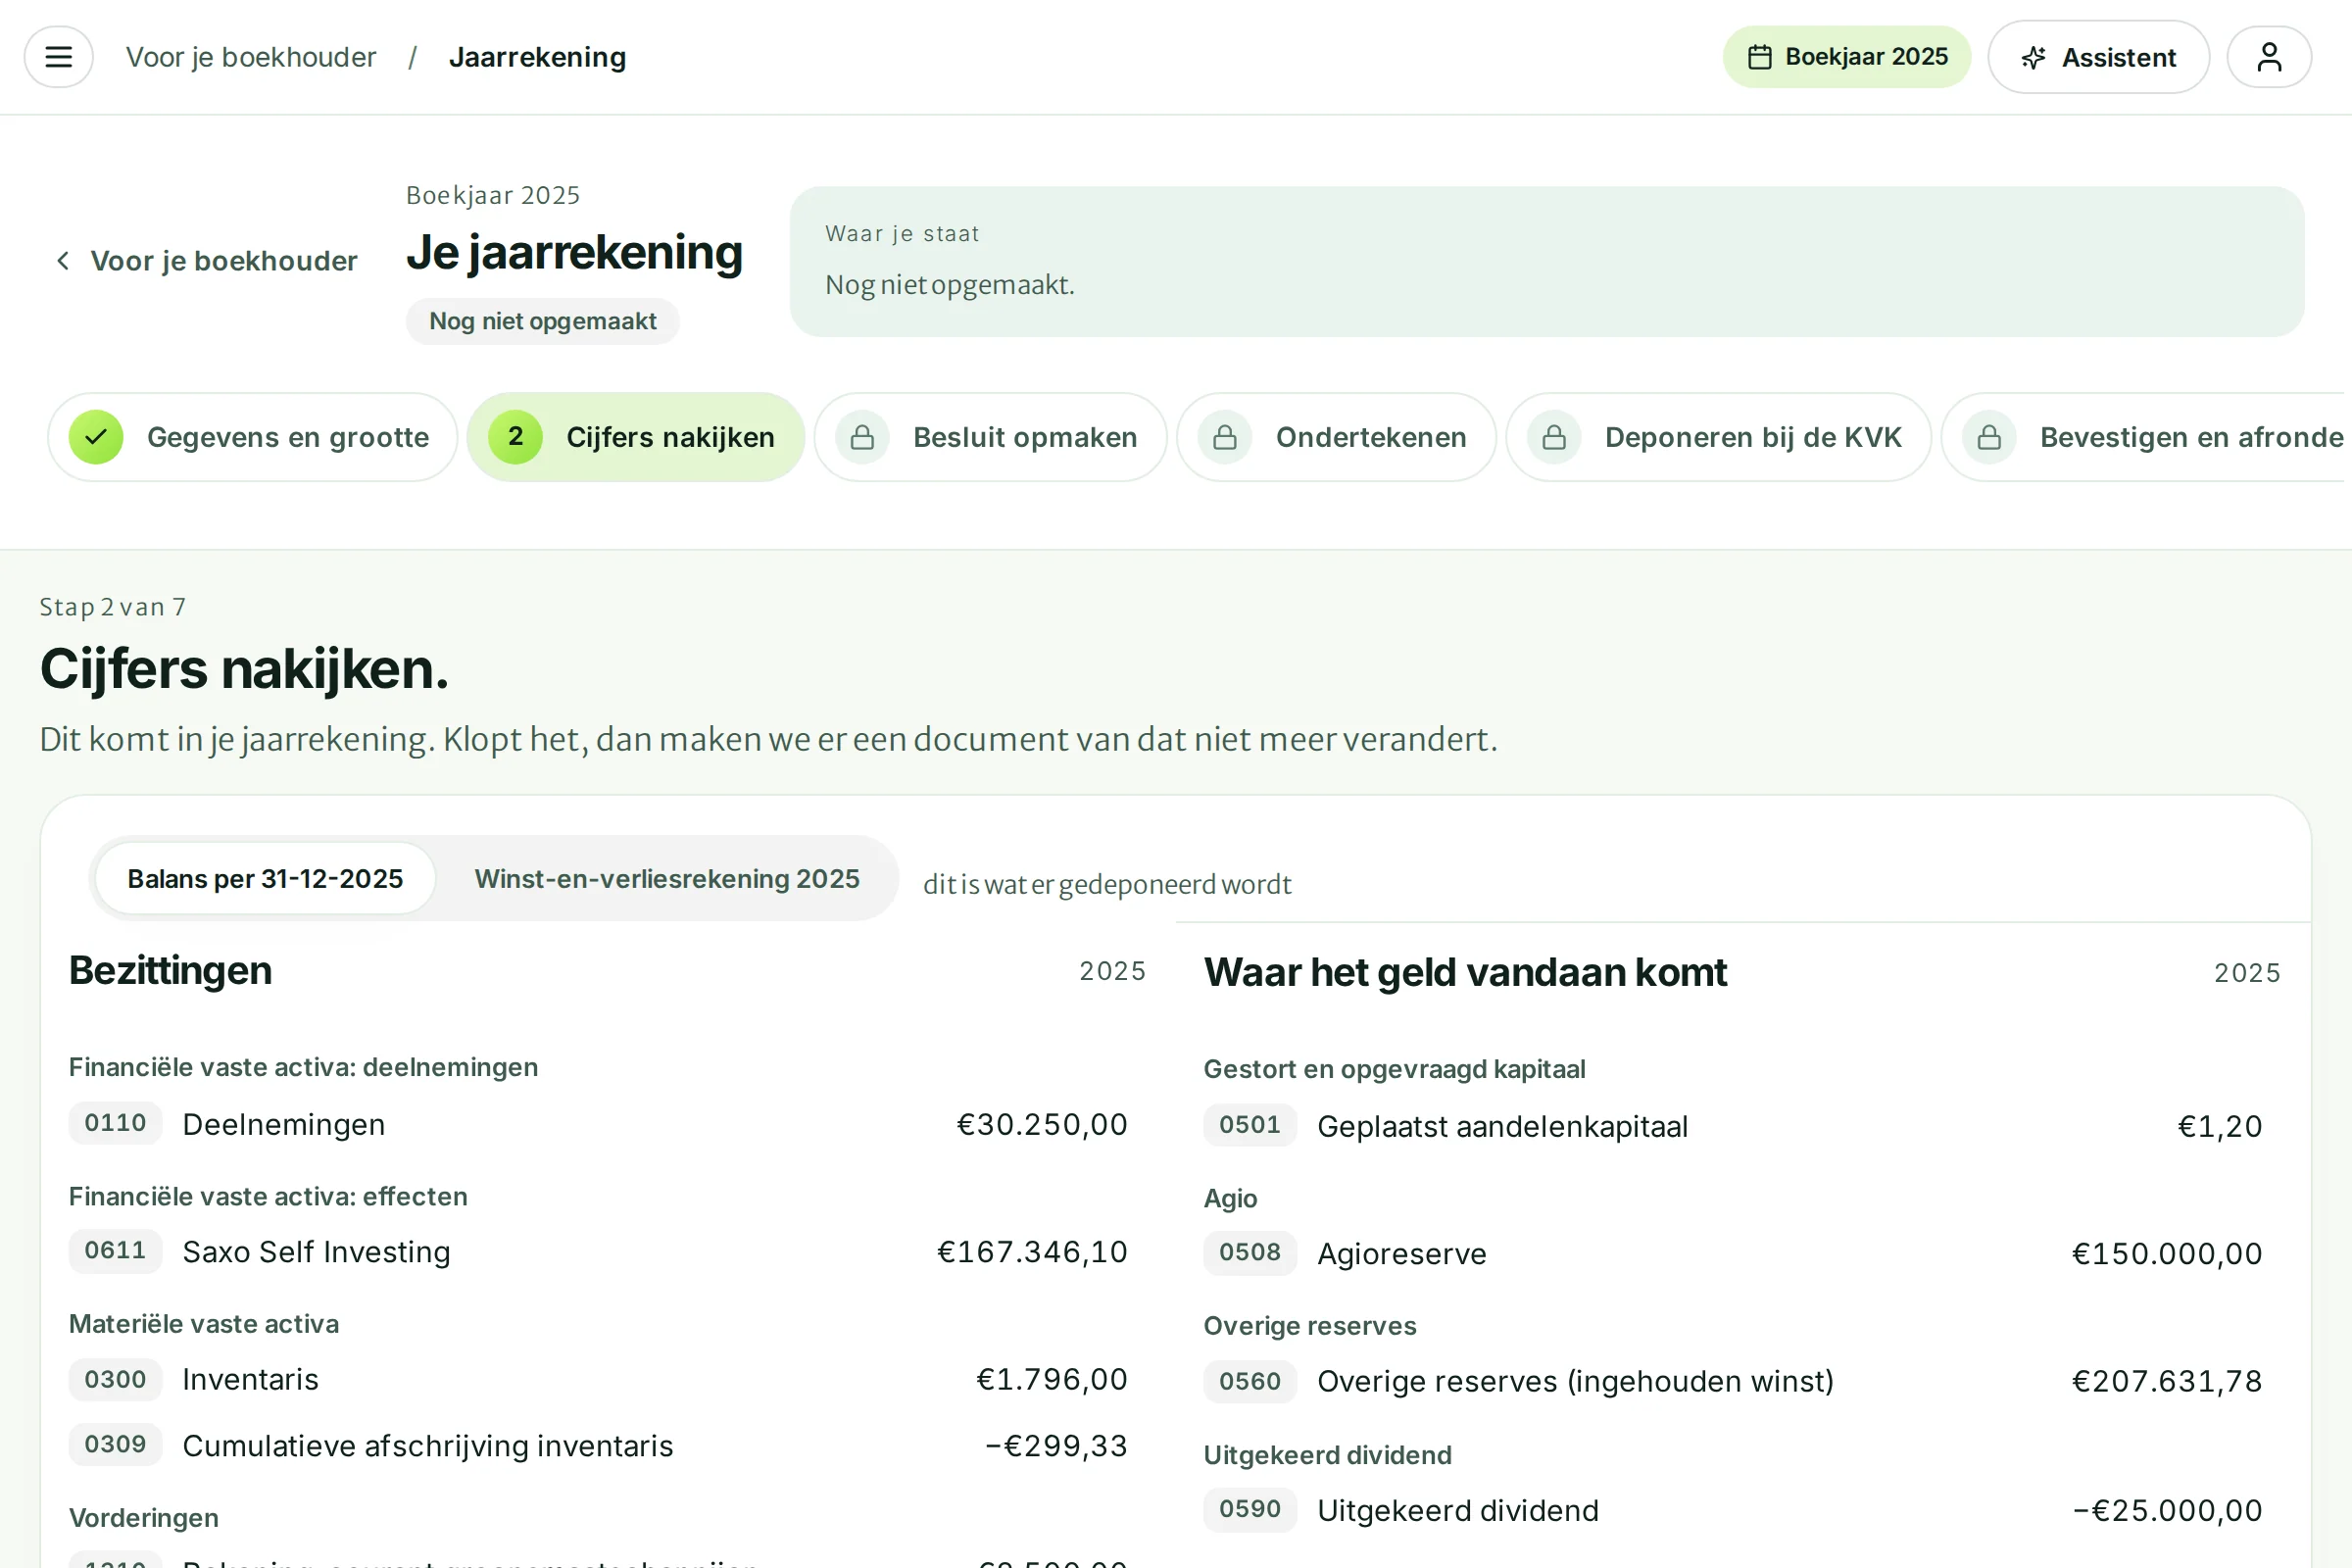
Task: Click the Agioreserve amount €150.000,00
Action: 2167,1253
